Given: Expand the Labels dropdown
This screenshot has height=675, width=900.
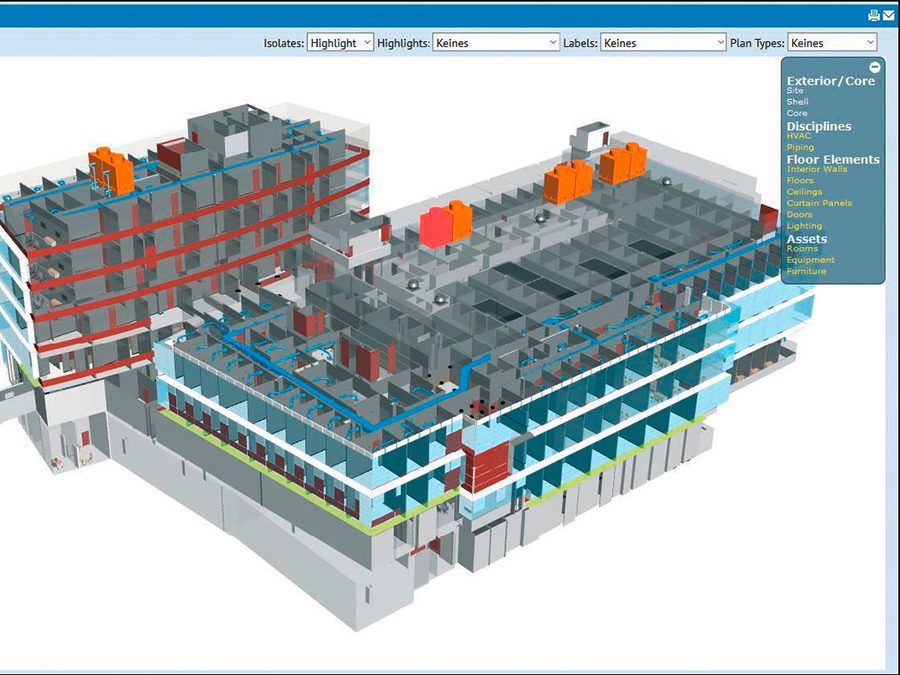Looking at the screenshot, I should click(x=663, y=43).
